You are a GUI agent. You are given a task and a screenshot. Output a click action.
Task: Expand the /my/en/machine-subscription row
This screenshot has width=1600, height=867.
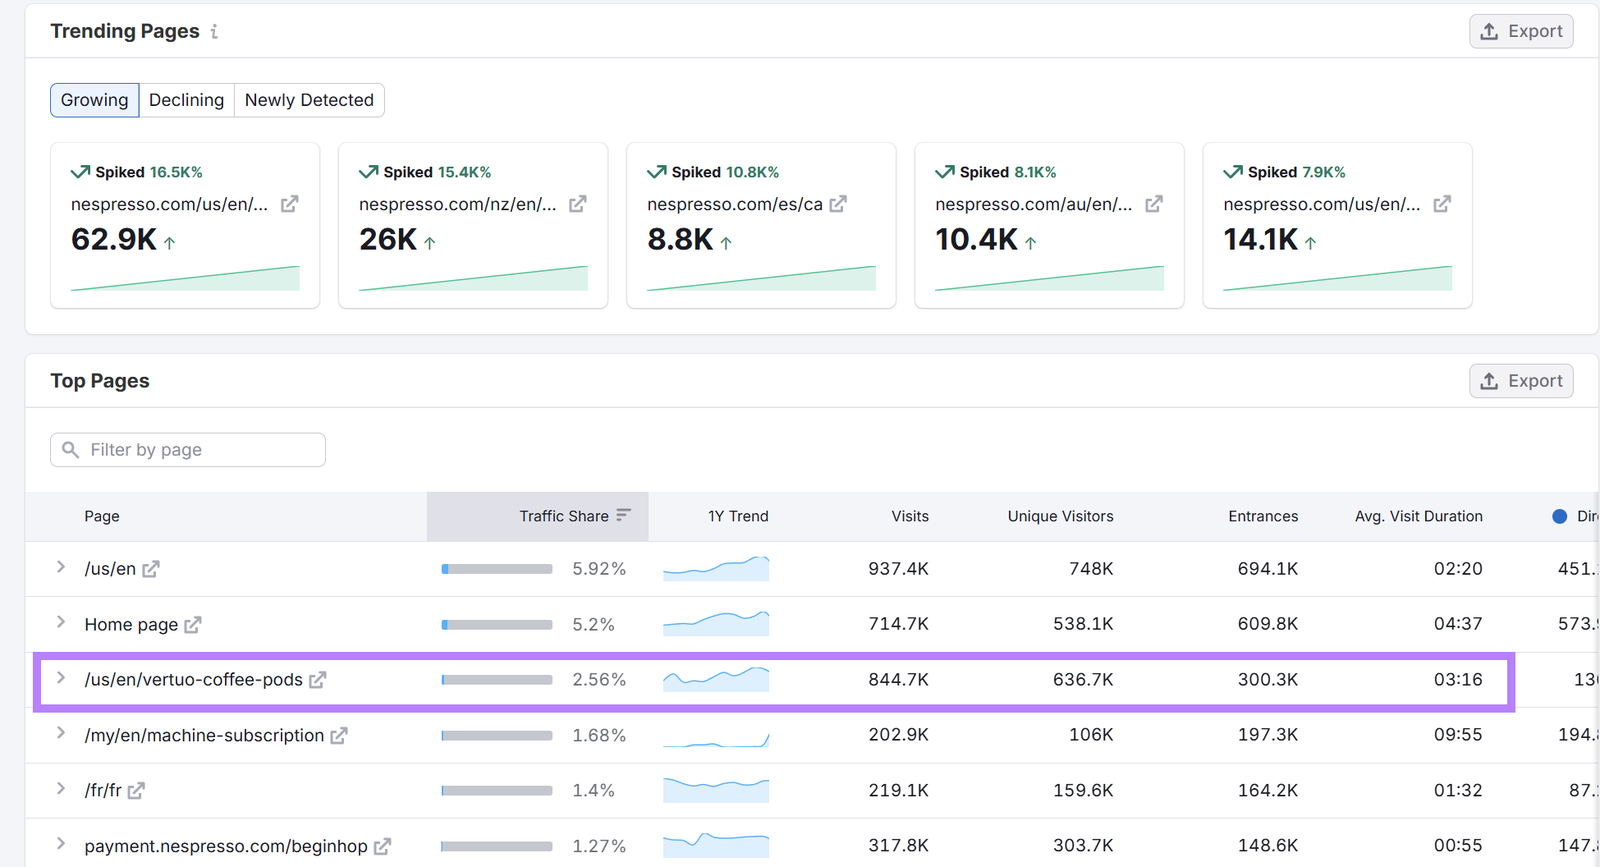coord(61,734)
